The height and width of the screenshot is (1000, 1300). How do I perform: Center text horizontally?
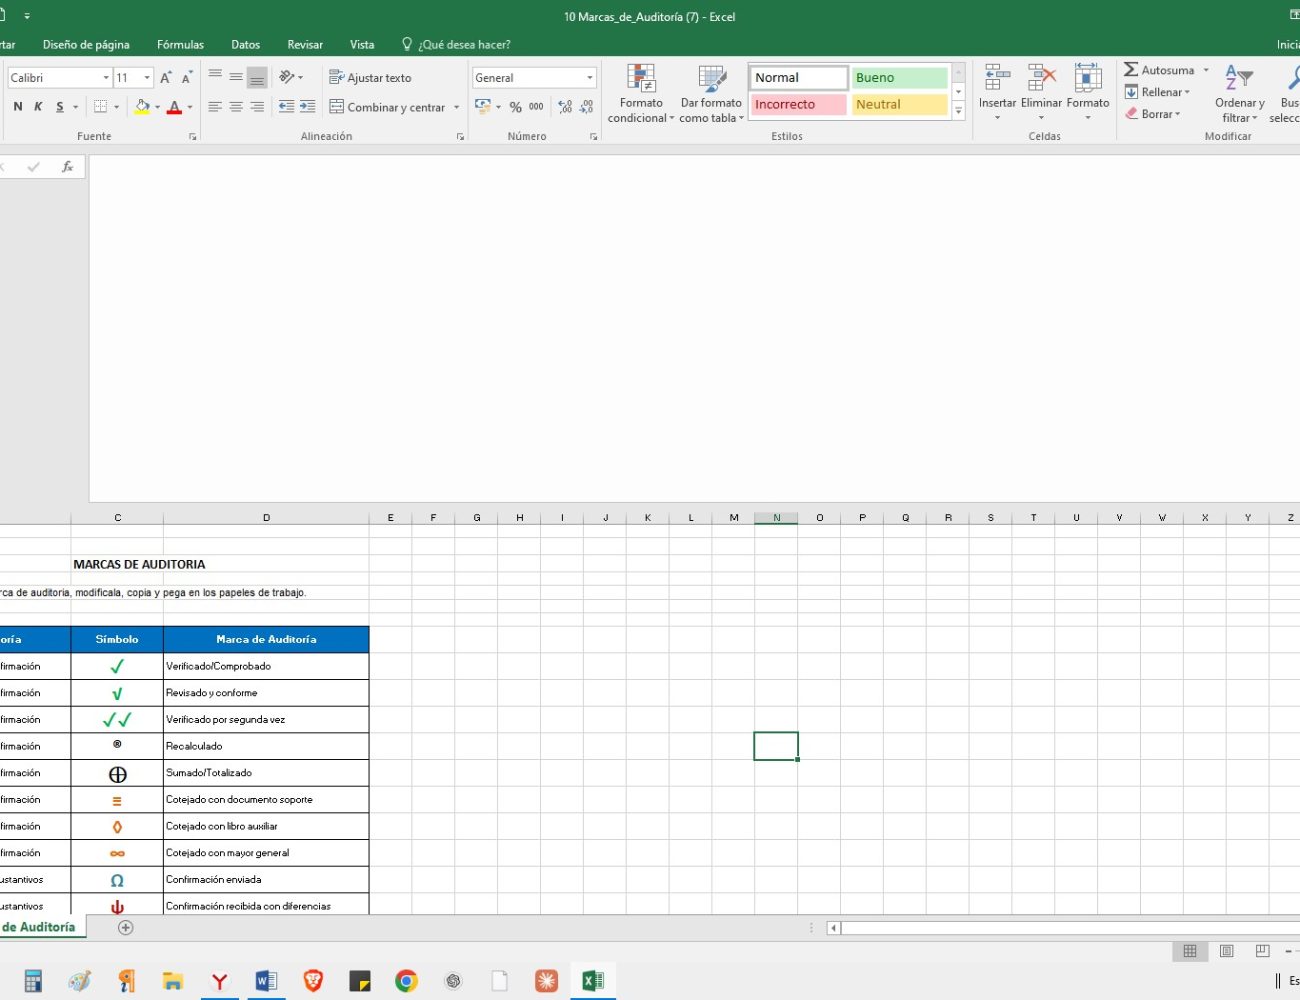236,107
